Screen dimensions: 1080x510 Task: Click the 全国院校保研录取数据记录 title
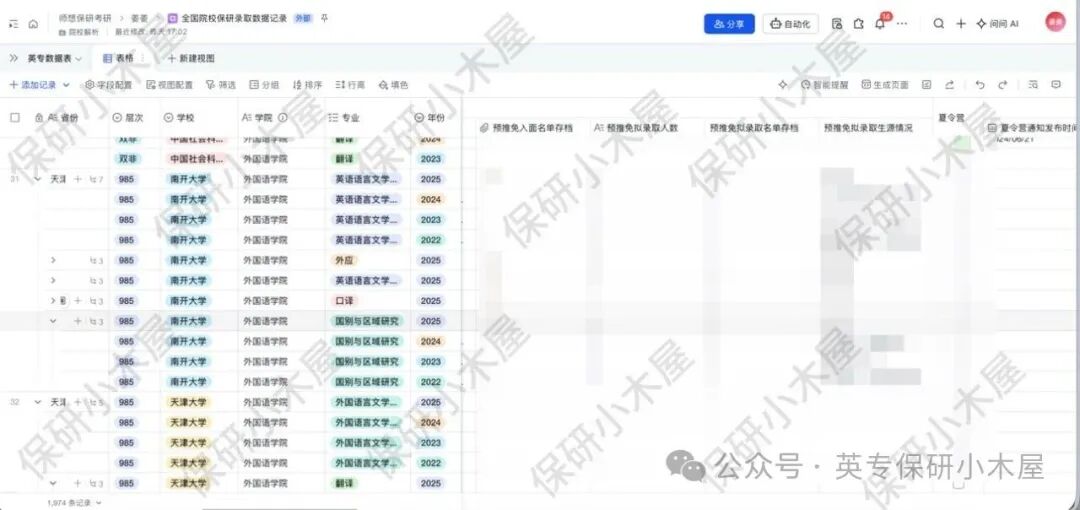tap(234, 19)
